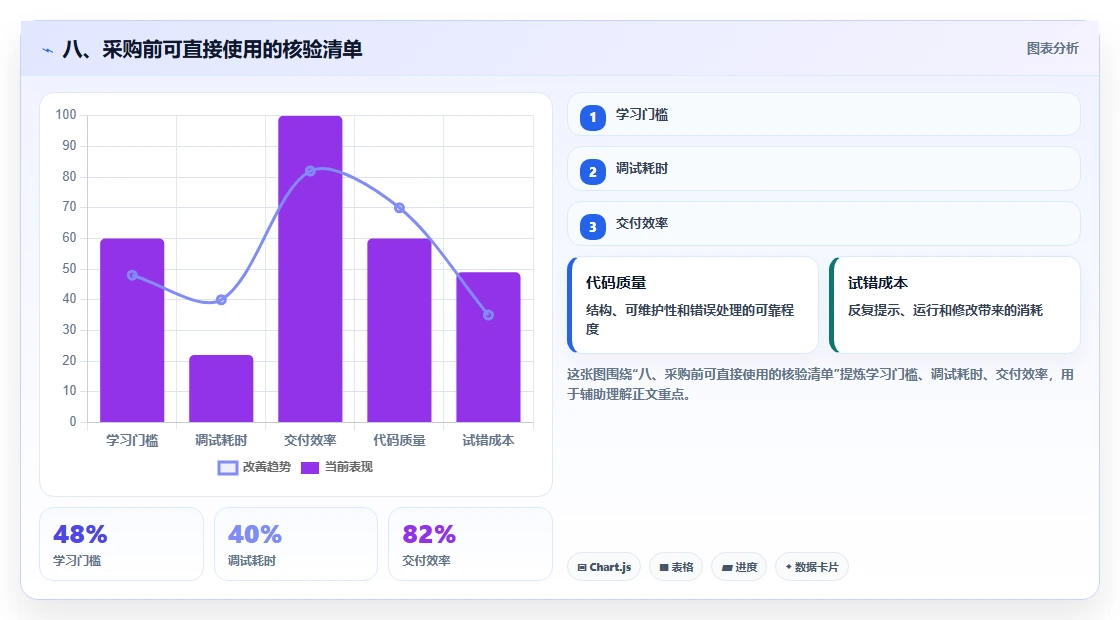Viewport: 1120px width, 620px height.
Task: Click the x-axis label 交付效率
Action: (x=310, y=441)
